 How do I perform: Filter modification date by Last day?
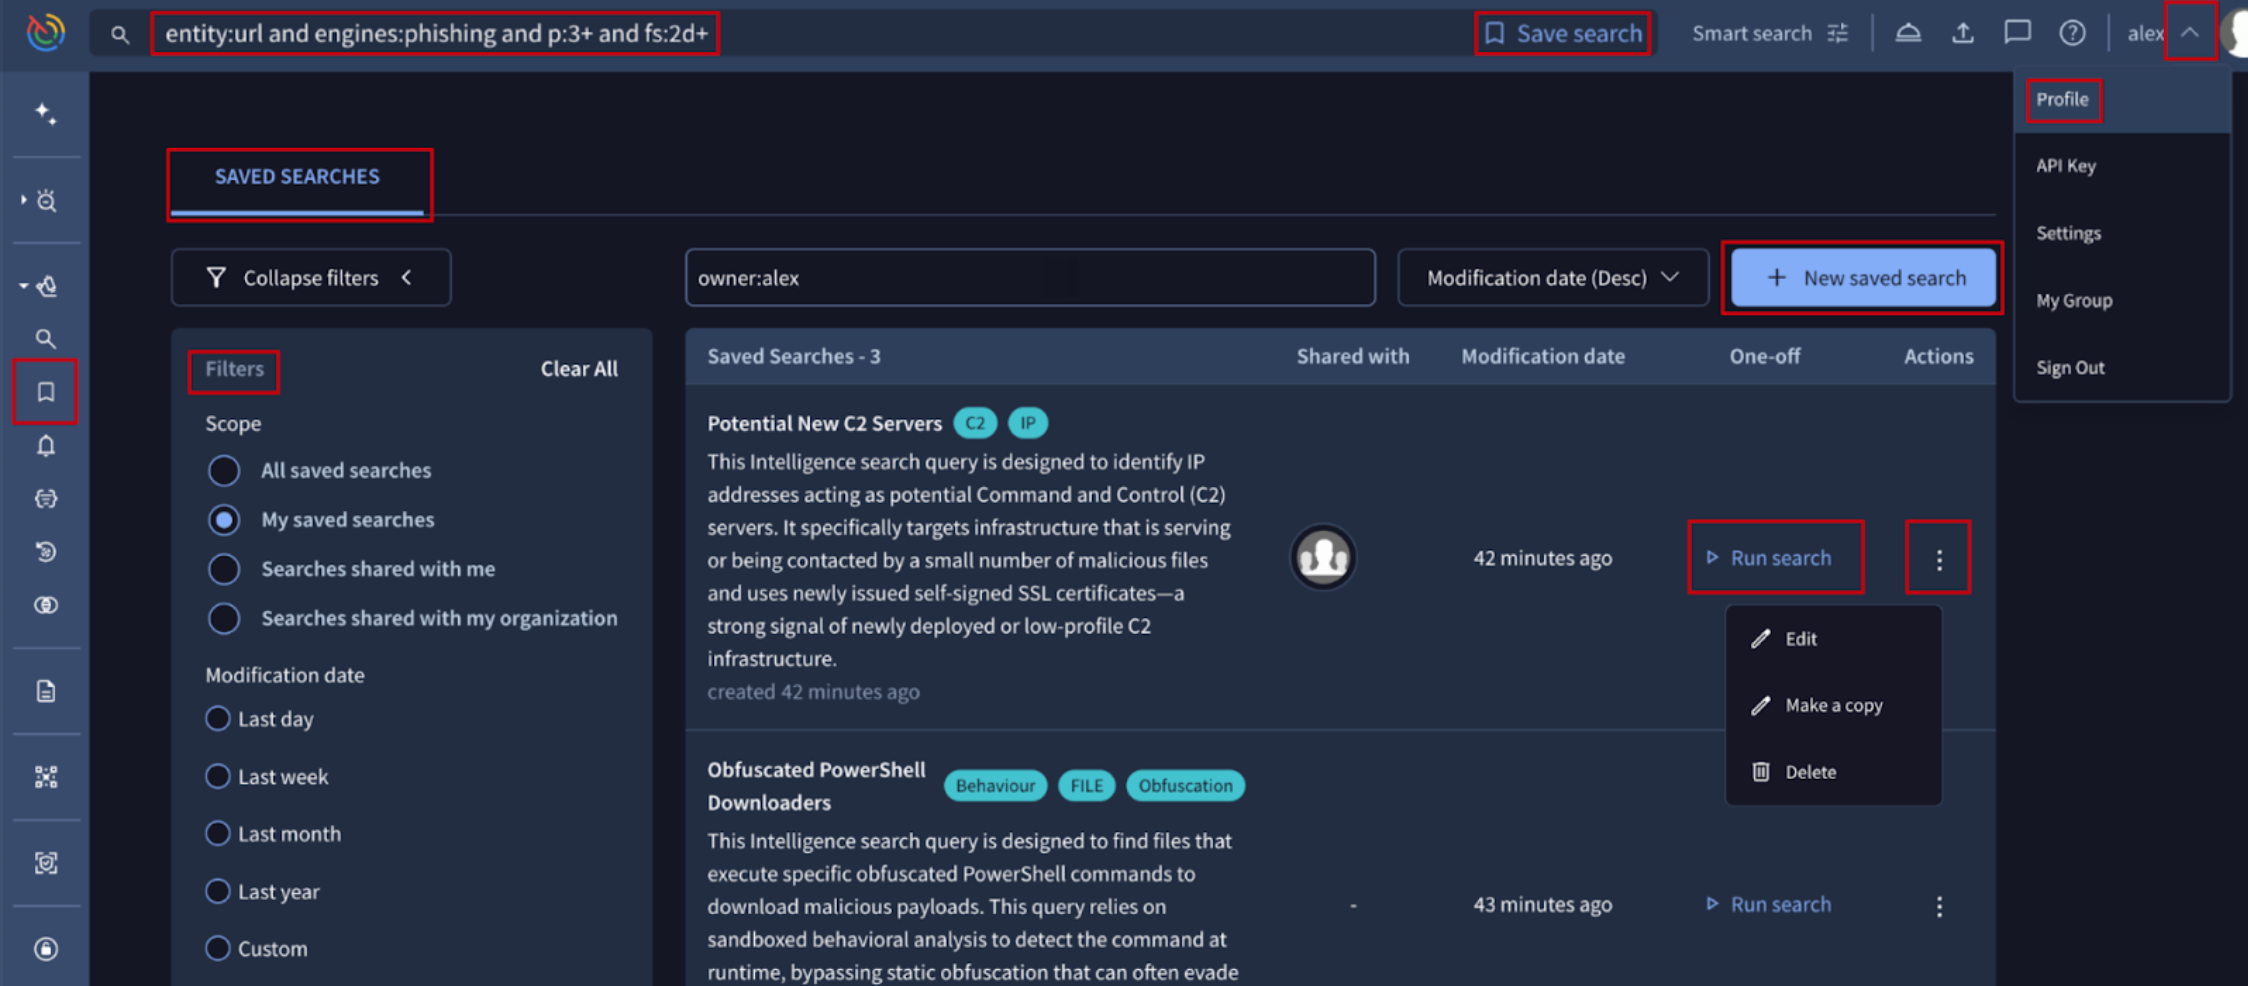pyautogui.click(x=217, y=719)
